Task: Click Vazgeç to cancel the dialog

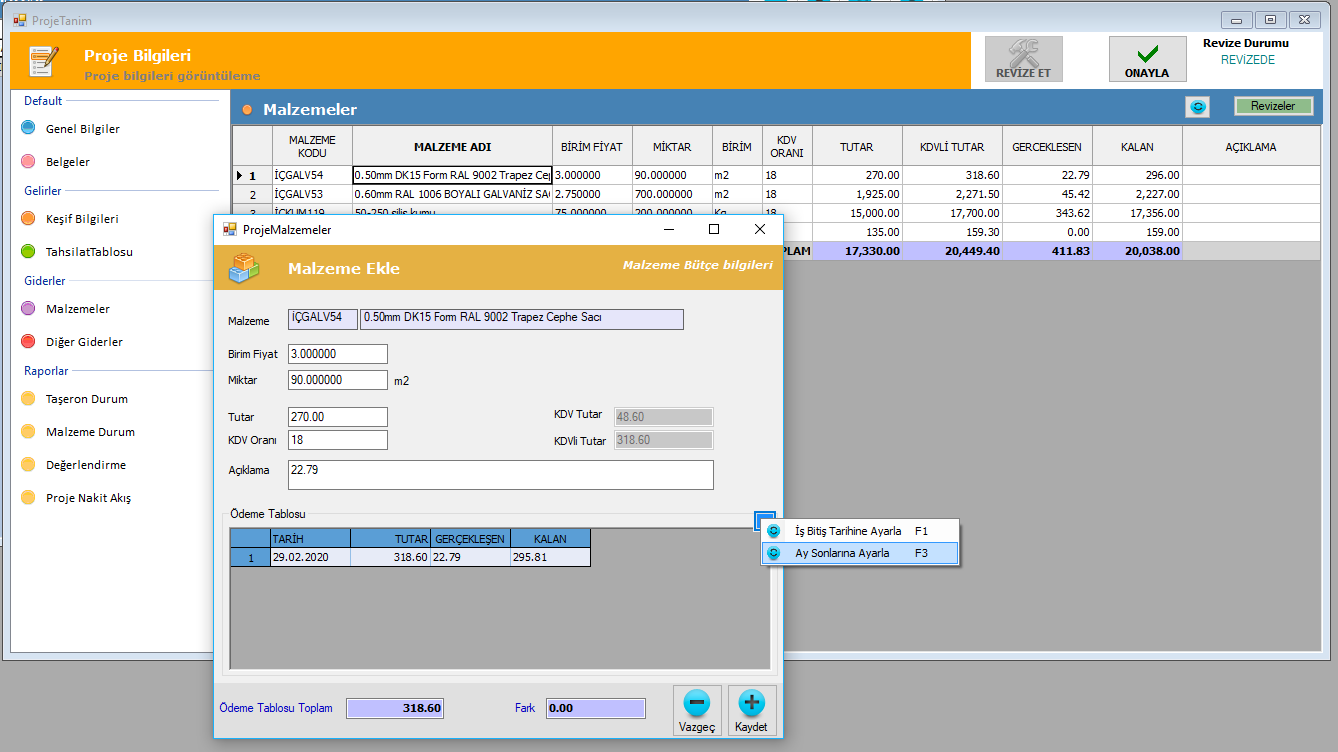Action: [x=697, y=711]
